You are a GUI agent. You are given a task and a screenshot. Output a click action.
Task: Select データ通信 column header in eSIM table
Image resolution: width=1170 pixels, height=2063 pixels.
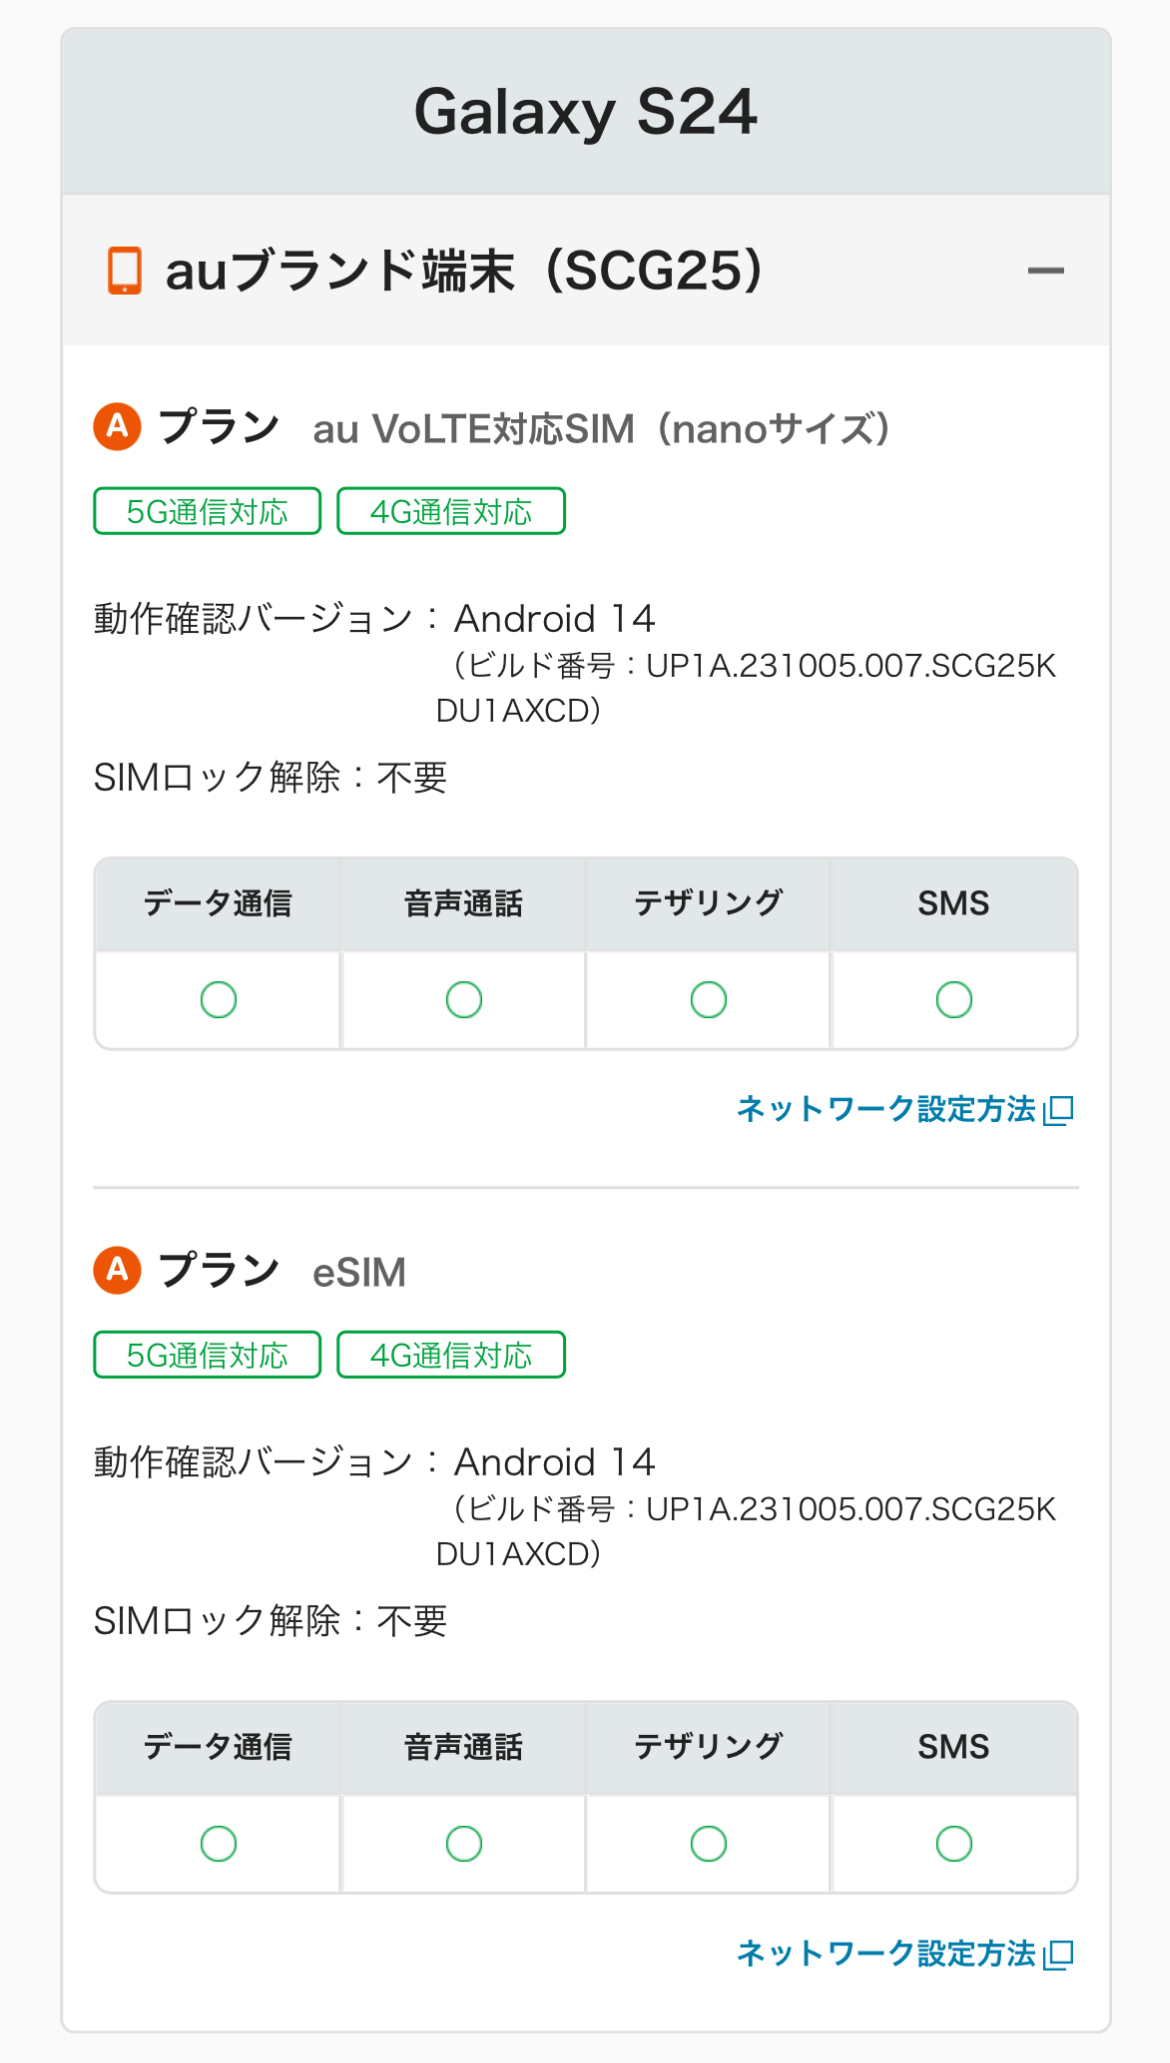point(218,1747)
